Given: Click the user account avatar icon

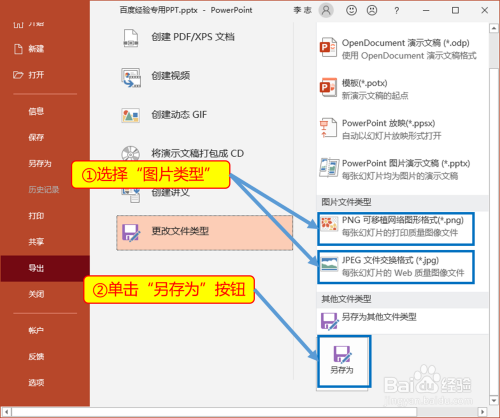Looking at the screenshot, I should click(x=326, y=10).
